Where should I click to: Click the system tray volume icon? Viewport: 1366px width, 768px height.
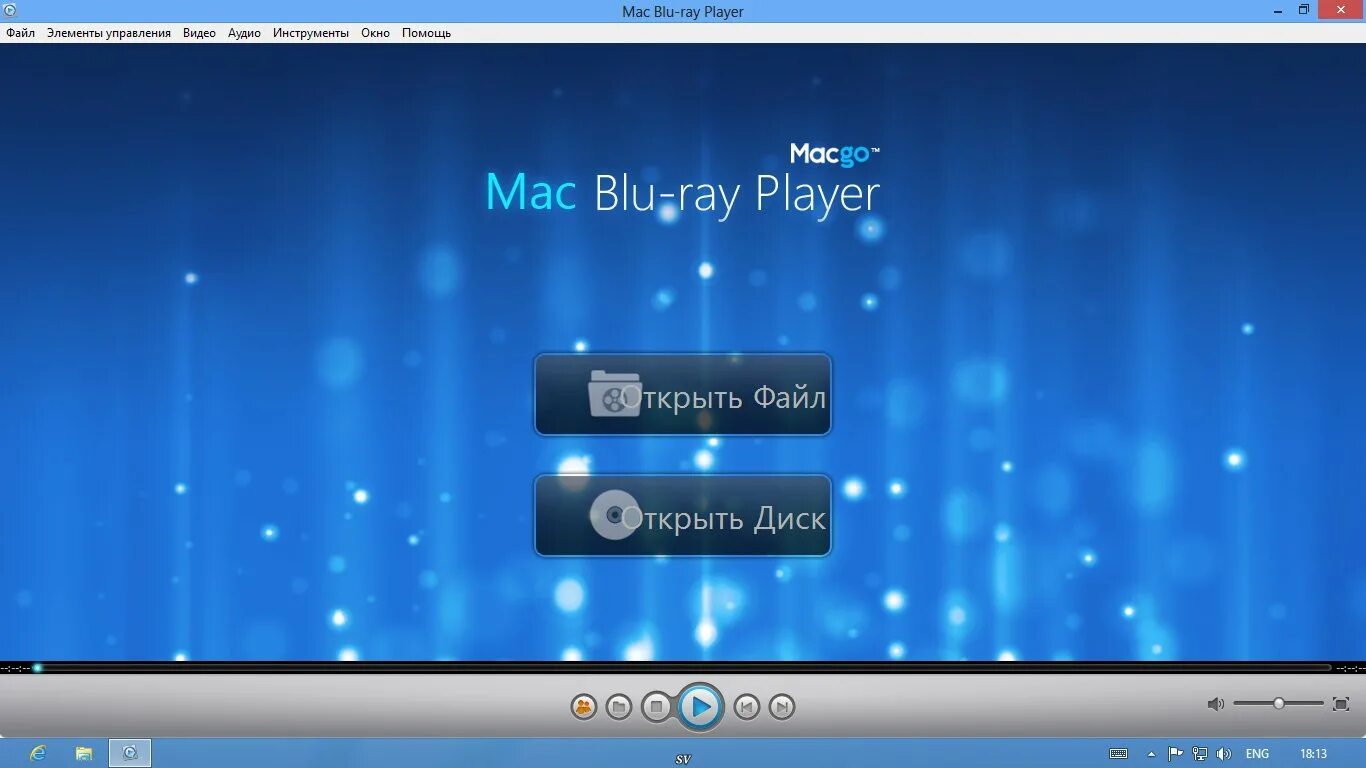(x=1224, y=754)
